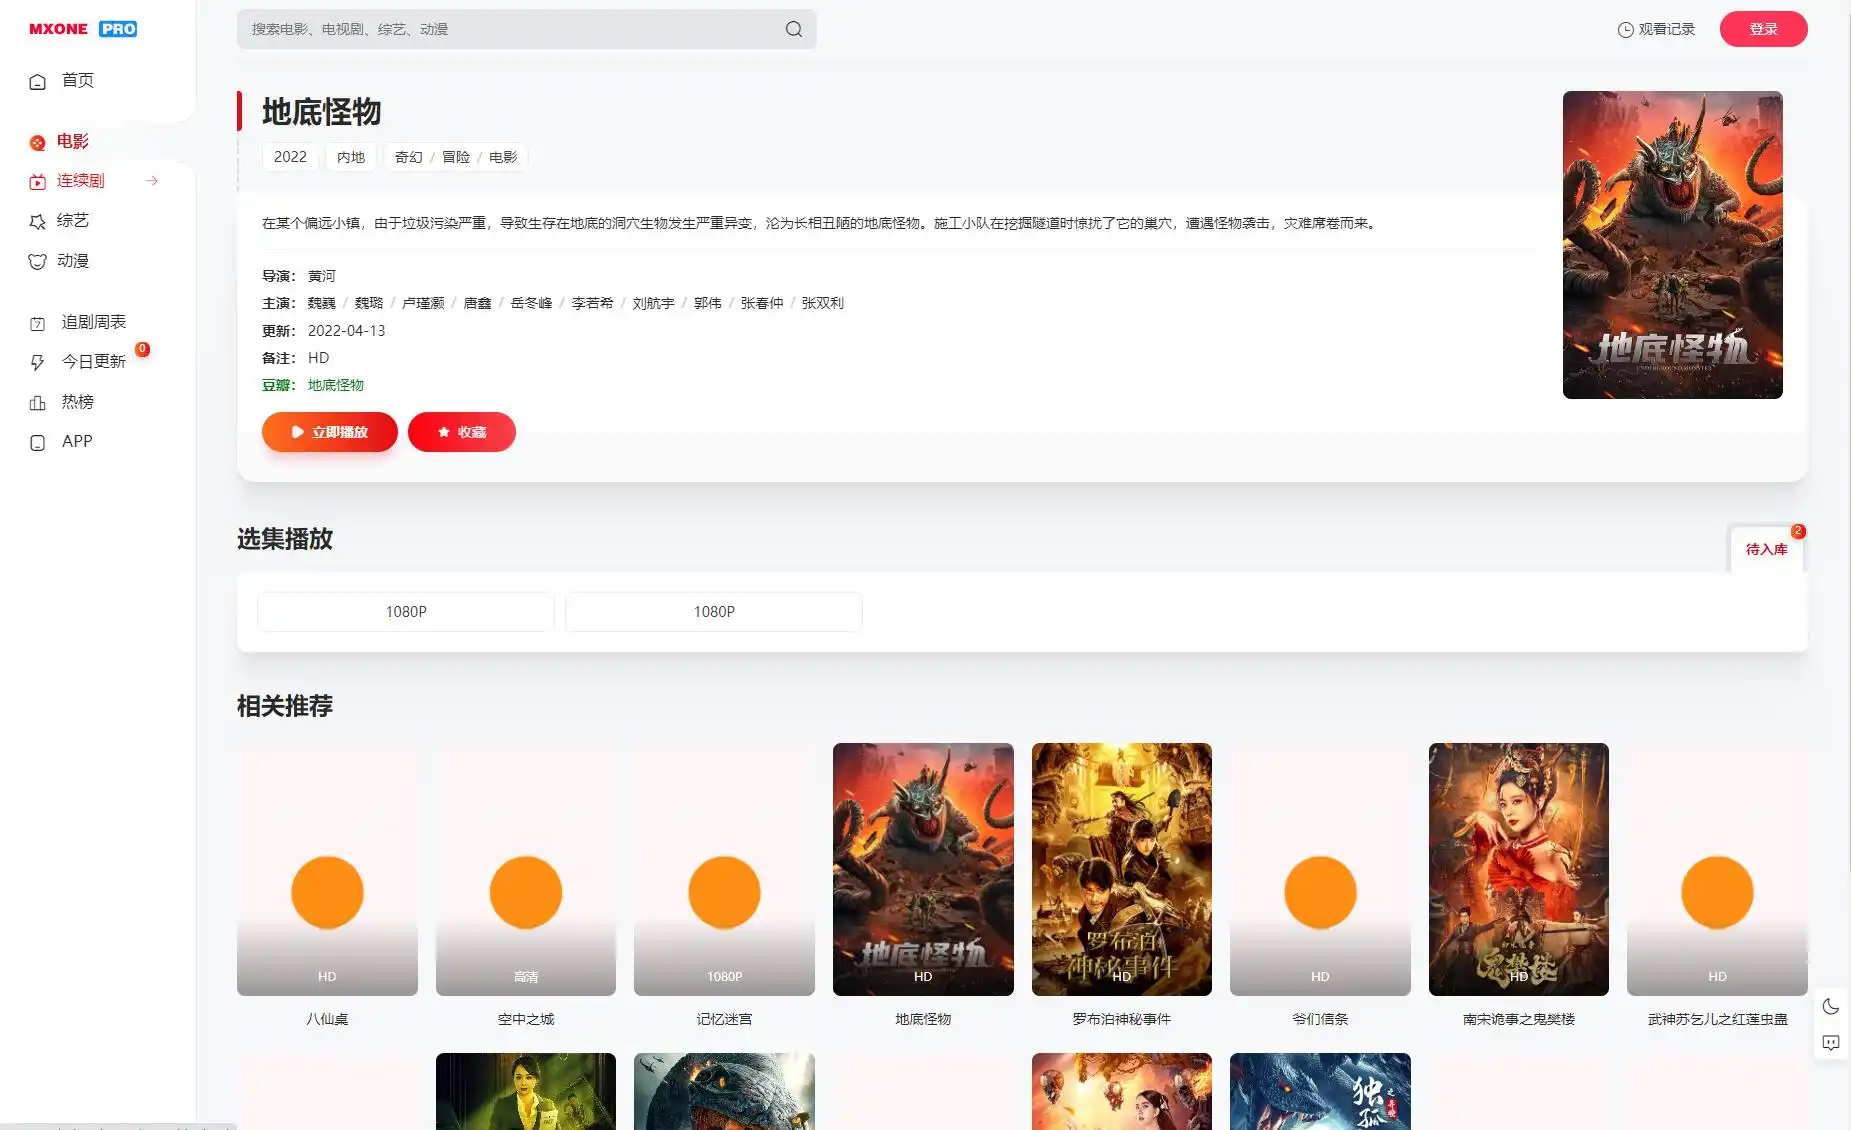
Task: Open the 罗布泊神秘事件 recommendation poster
Action: click(1121, 869)
